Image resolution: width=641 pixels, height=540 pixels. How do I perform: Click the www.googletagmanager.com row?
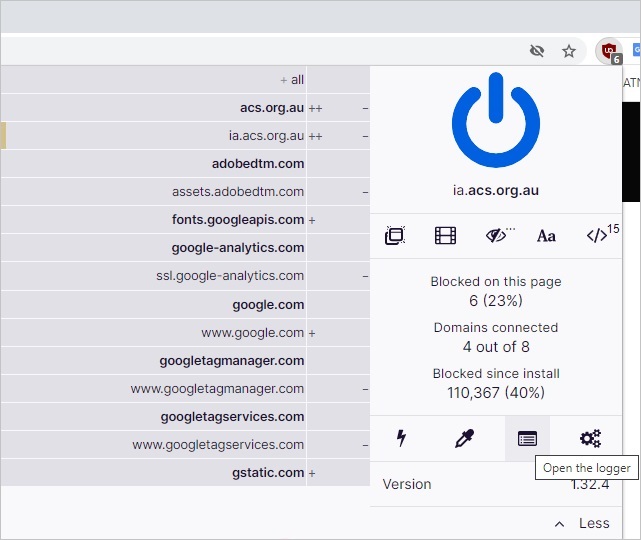click(x=217, y=388)
